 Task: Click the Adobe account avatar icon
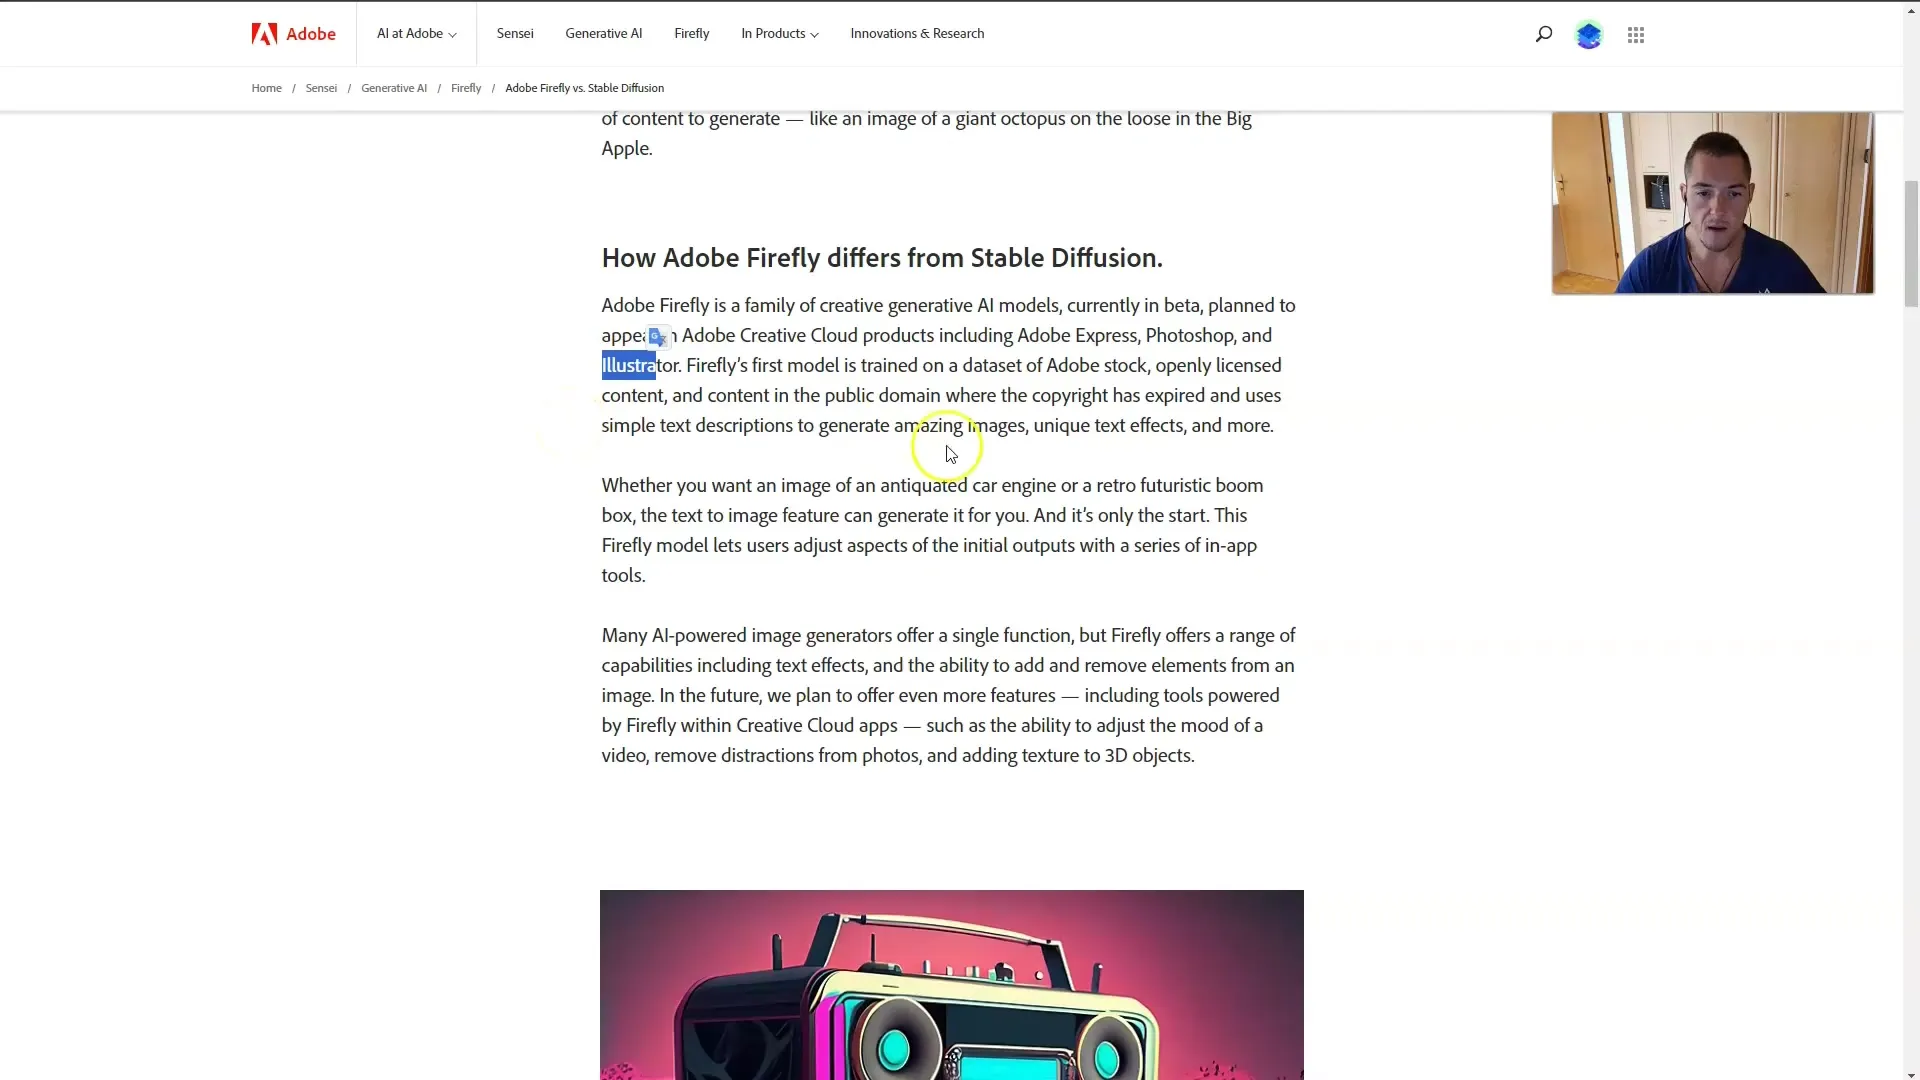click(1589, 33)
